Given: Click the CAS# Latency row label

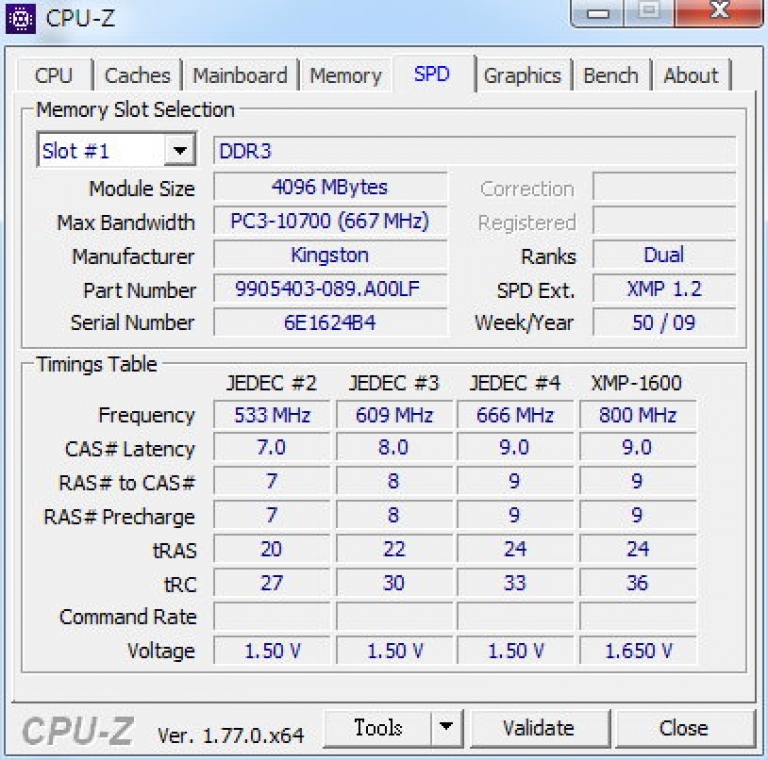Looking at the screenshot, I should coord(130,449).
